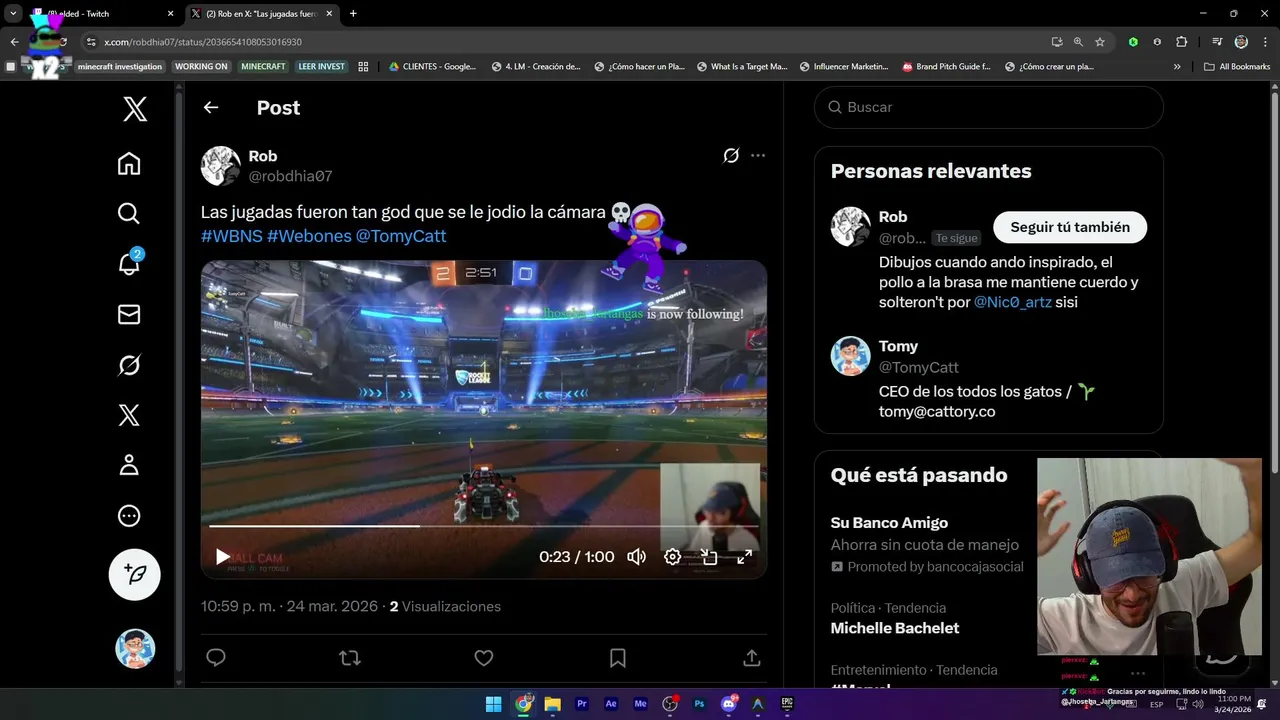Viewport: 1280px width, 720px height.
Task: Click X logo at top of sidebar
Action: [x=135, y=108]
